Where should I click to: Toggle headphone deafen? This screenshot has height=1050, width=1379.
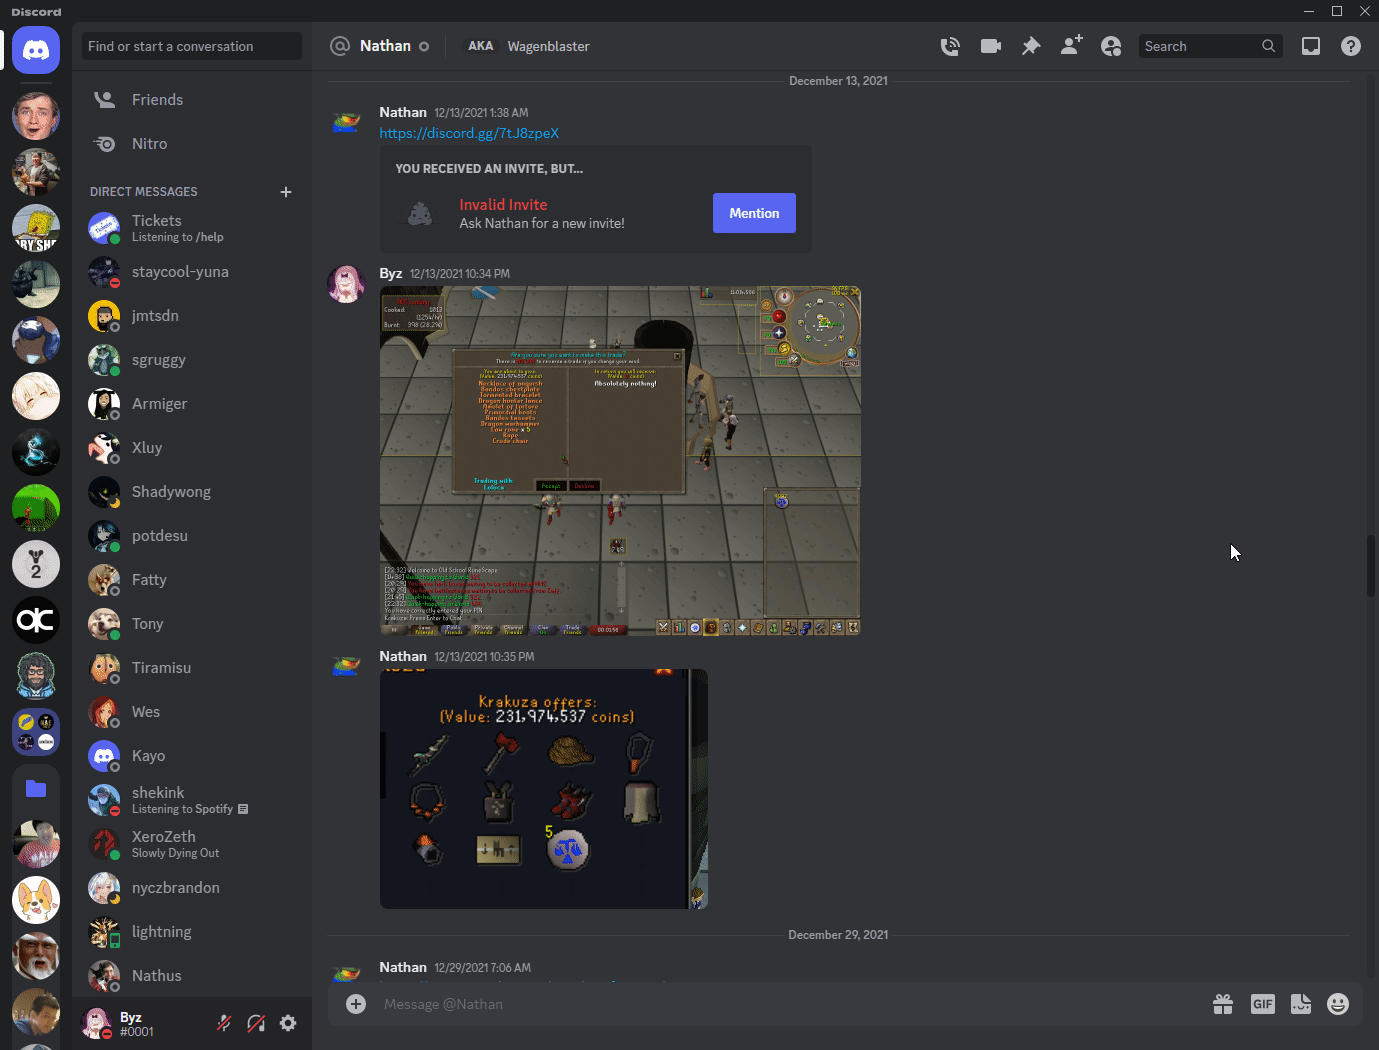256,1023
